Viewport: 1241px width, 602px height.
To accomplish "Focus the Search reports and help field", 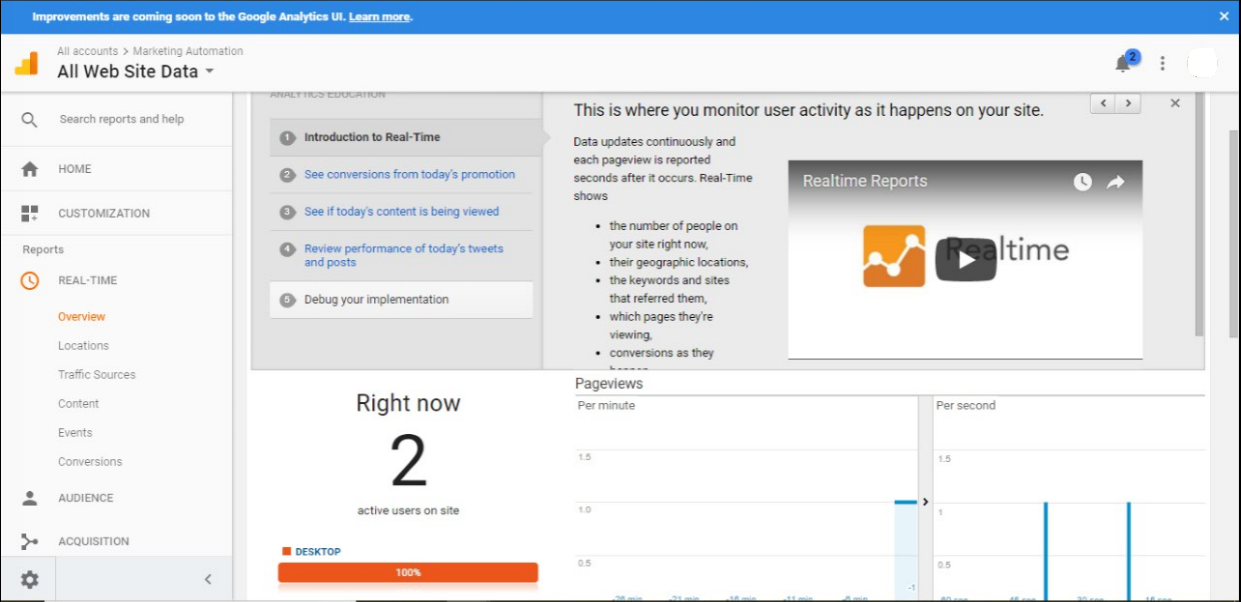I will [122, 119].
